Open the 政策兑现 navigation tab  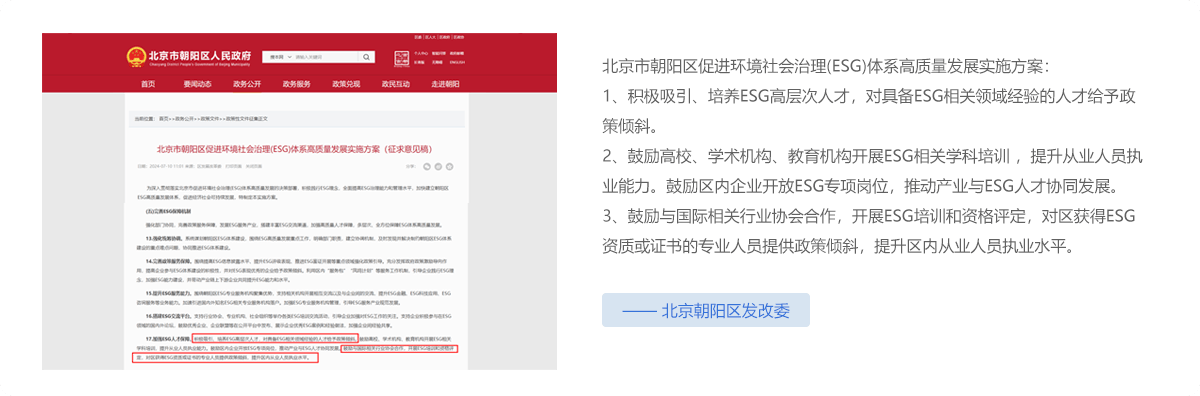point(346,84)
